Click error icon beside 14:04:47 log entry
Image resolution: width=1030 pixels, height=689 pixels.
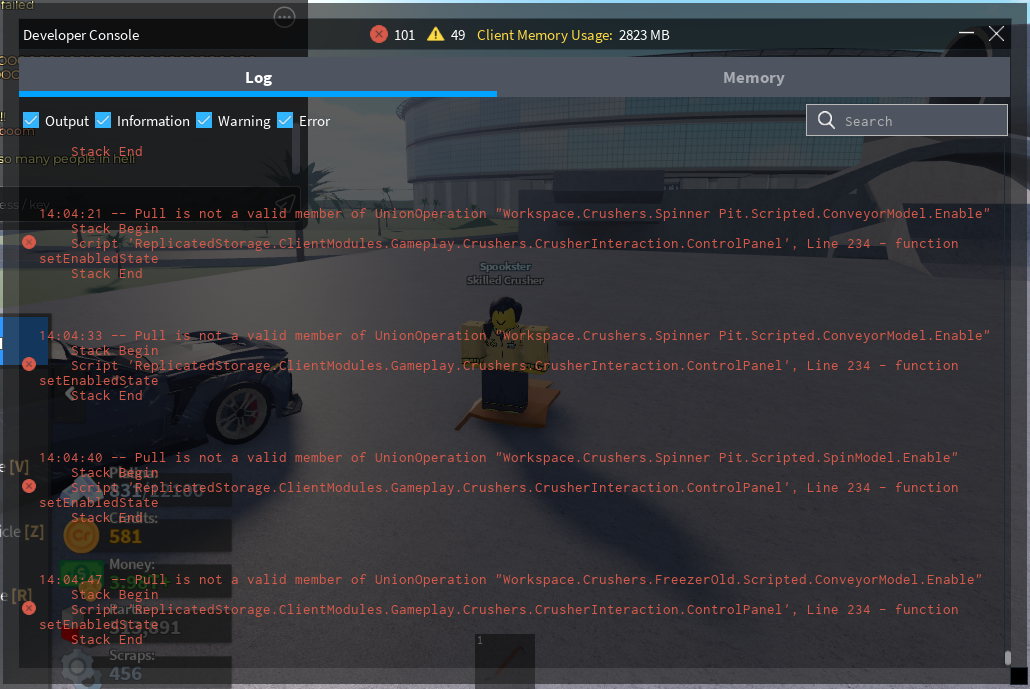click(x=29, y=608)
